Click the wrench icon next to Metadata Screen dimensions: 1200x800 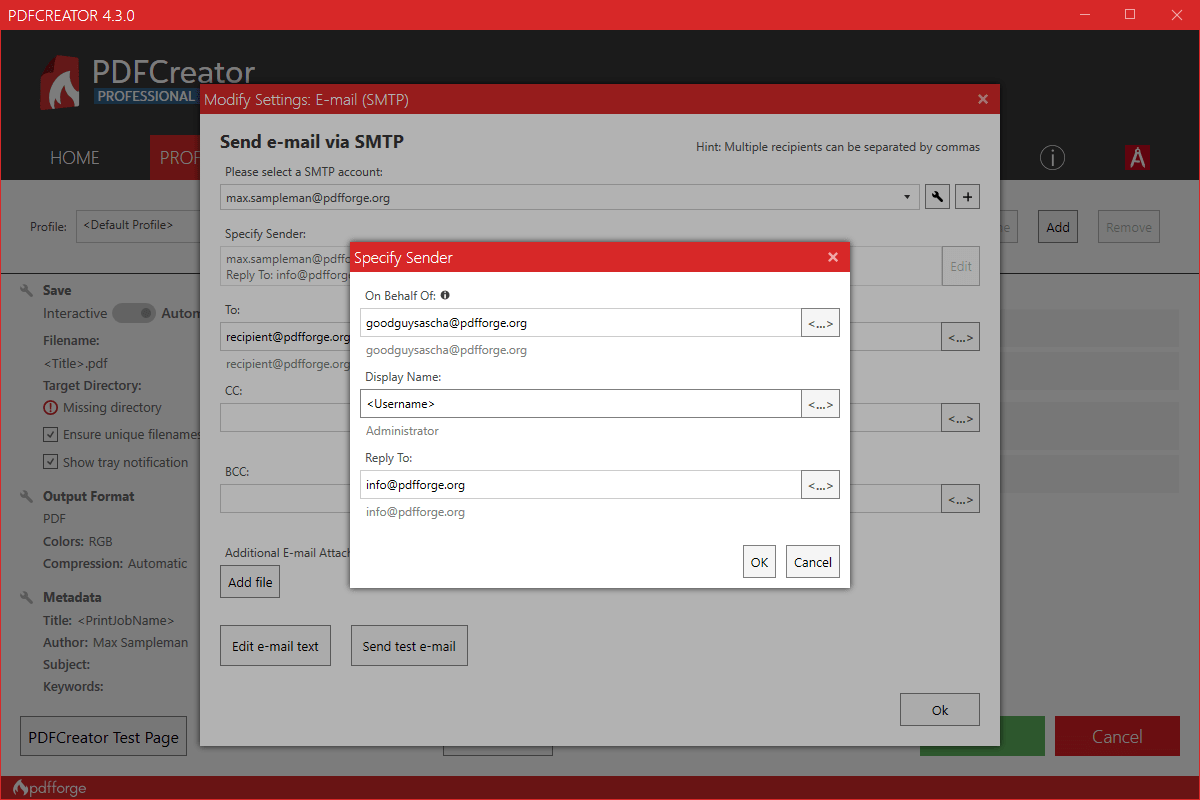coord(27,597)
